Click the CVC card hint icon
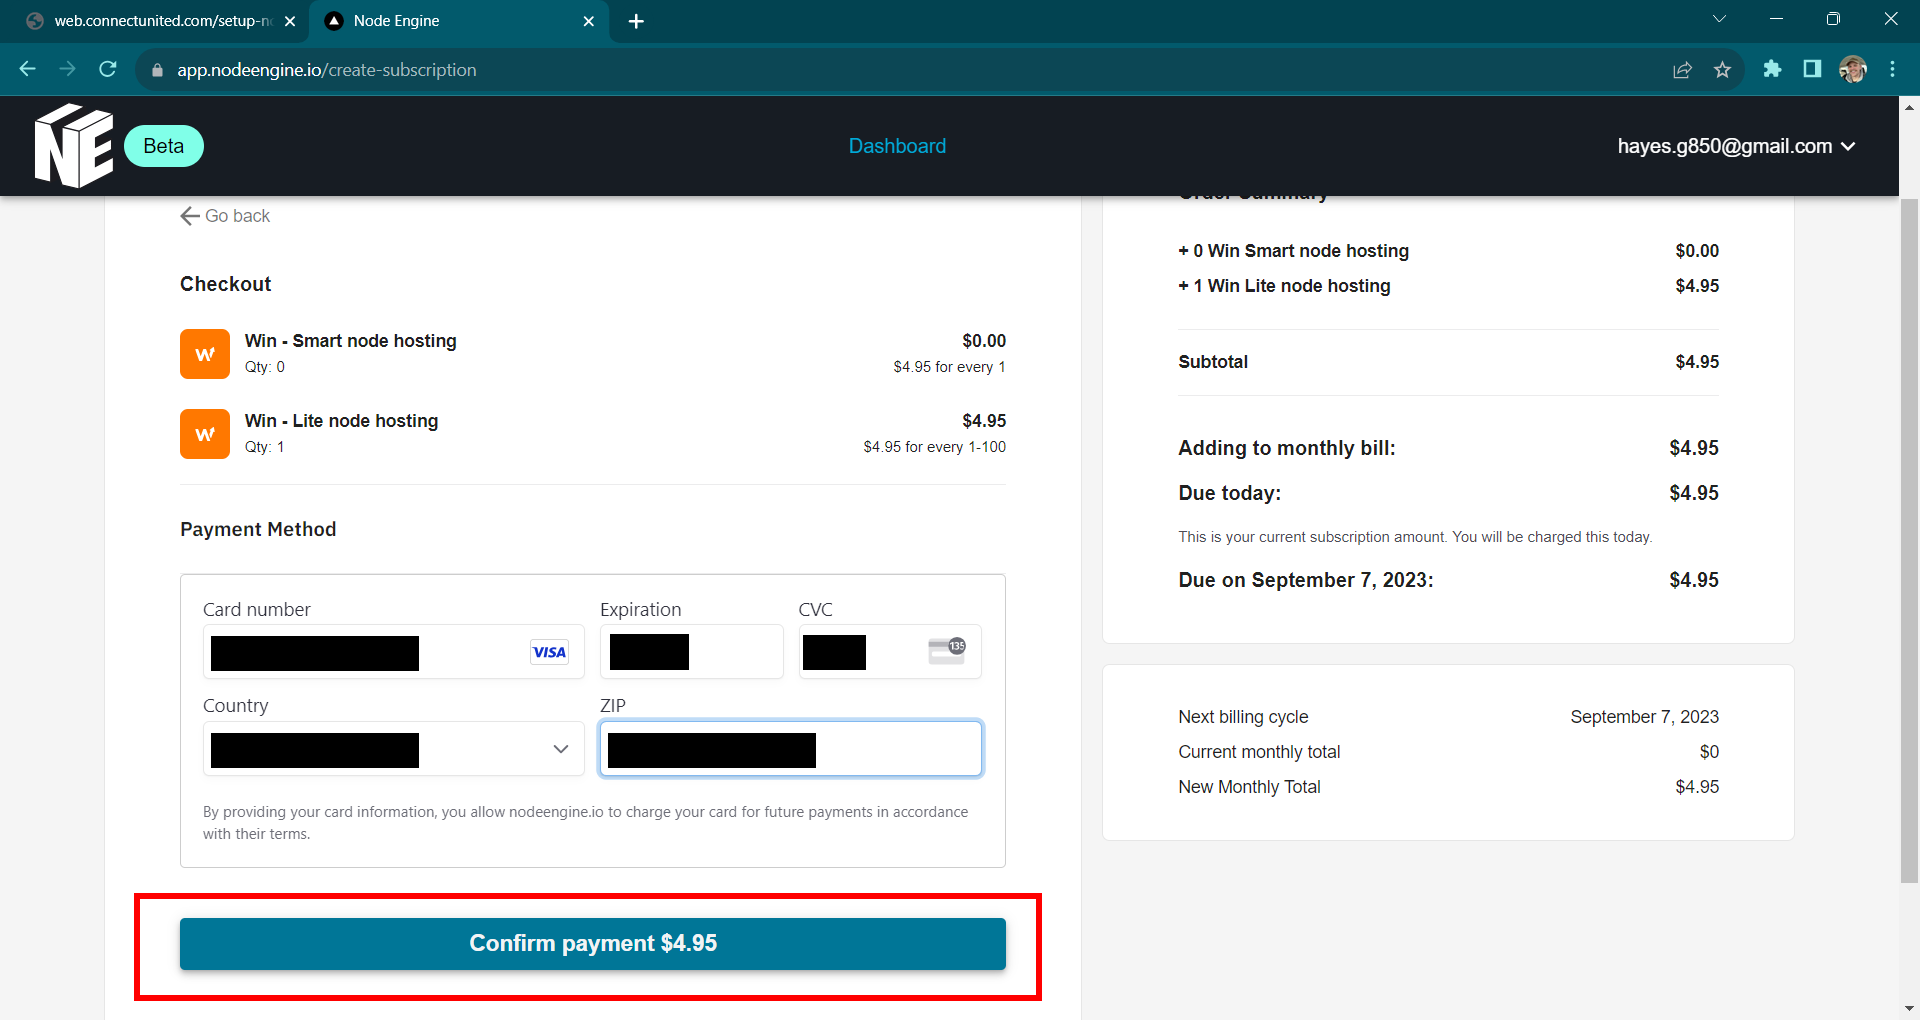 point(947,651)
